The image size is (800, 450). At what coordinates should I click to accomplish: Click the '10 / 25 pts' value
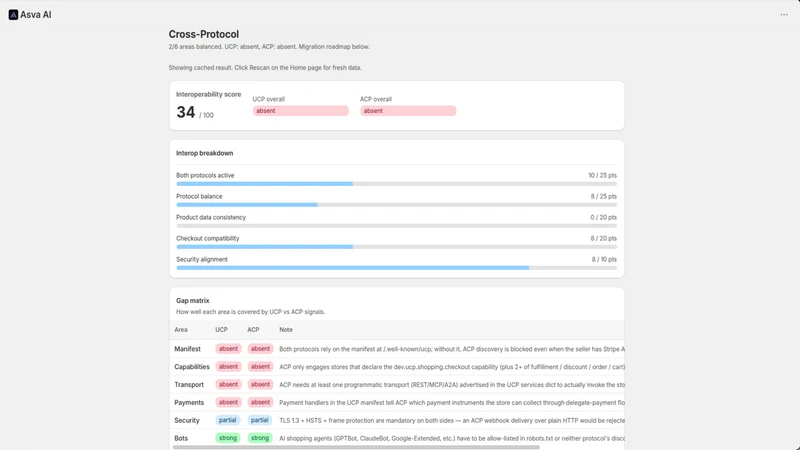(x=602, y=175)
